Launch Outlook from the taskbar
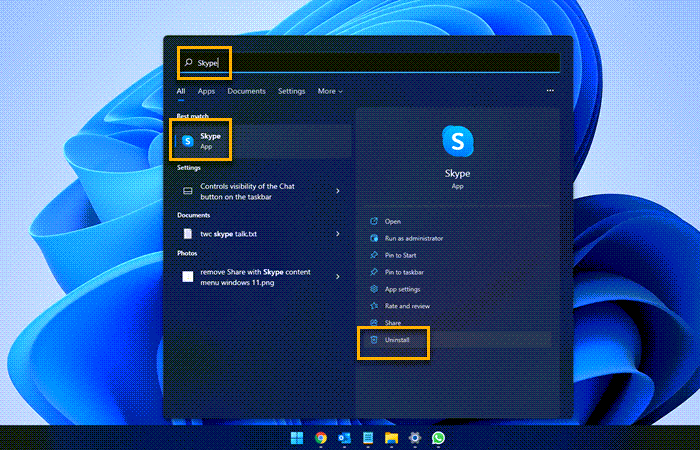Image resolution: width=700 pixels, height=450 pixels. pyautogui.click(x=344, y=438)
